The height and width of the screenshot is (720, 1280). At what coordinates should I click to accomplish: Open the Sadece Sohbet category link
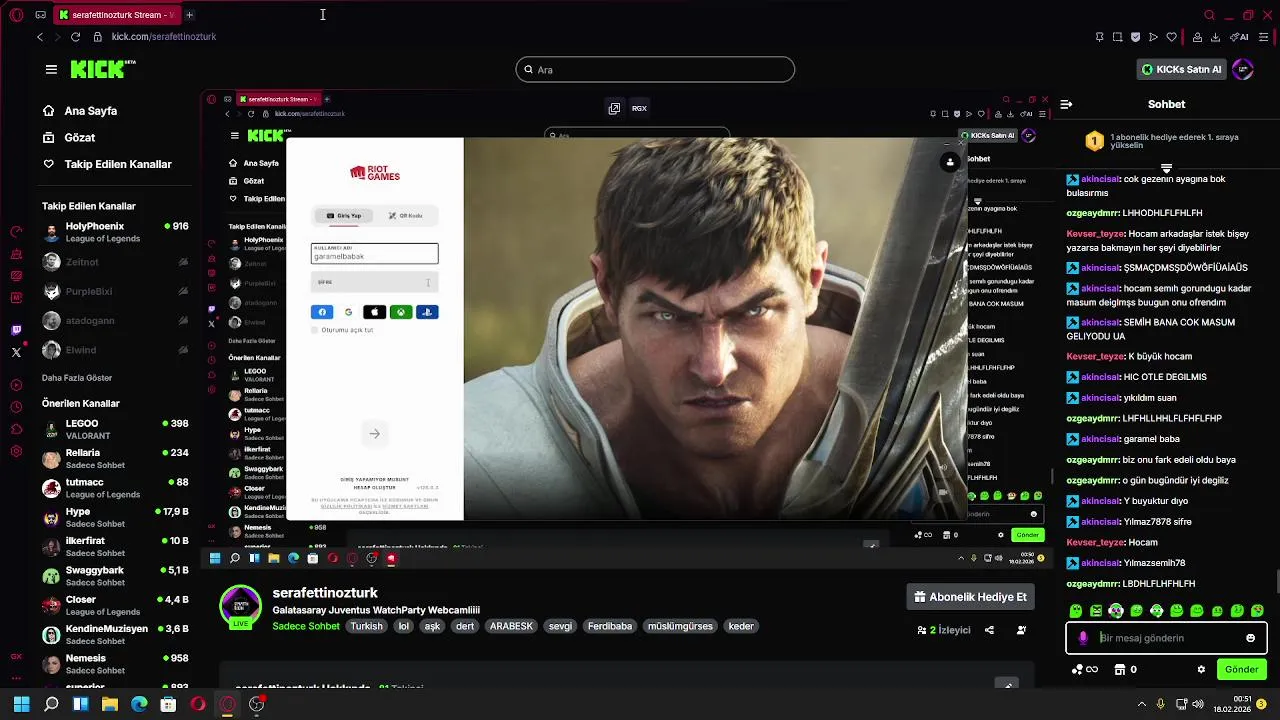306,626
